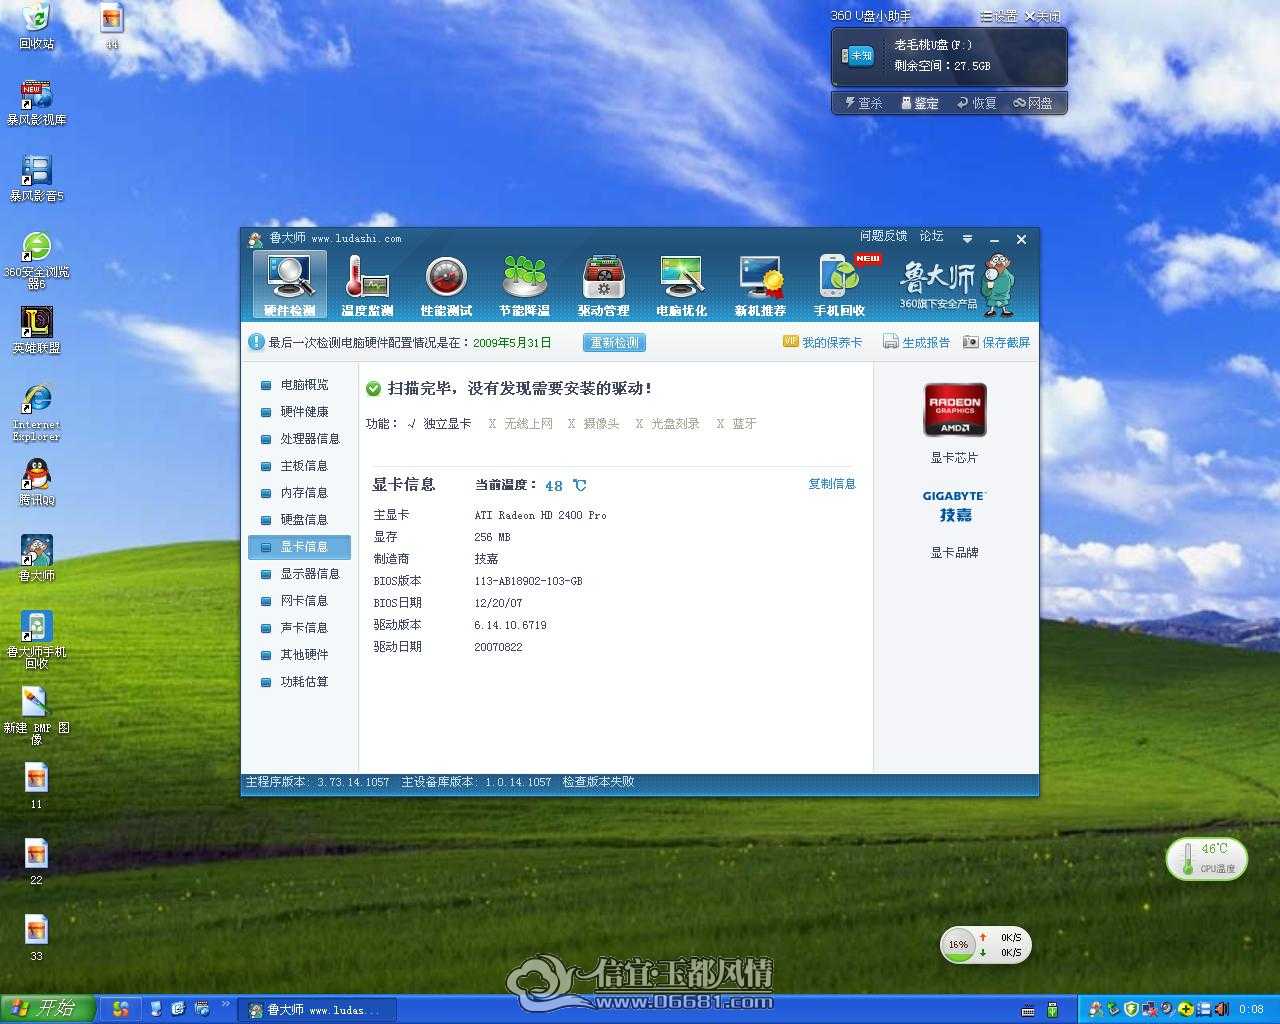The height and width of the screenshot is (1024, 1280).
Task: Open 显示器信息 in the sidebar
Action: pyautogui.click(x=310, y=574)
